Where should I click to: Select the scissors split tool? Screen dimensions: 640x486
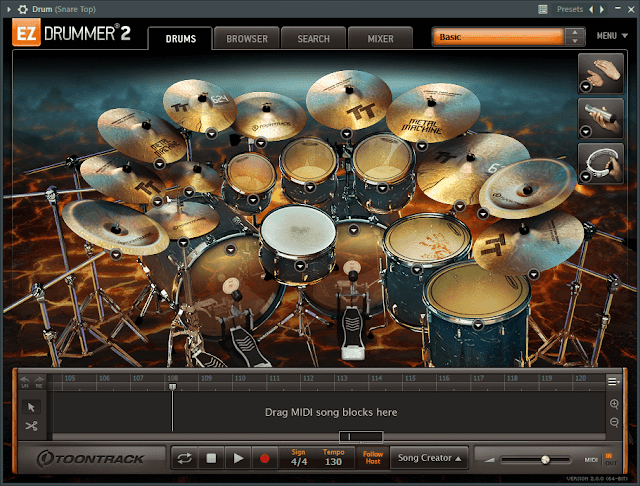pyautogui.click(x=31, y=426)
